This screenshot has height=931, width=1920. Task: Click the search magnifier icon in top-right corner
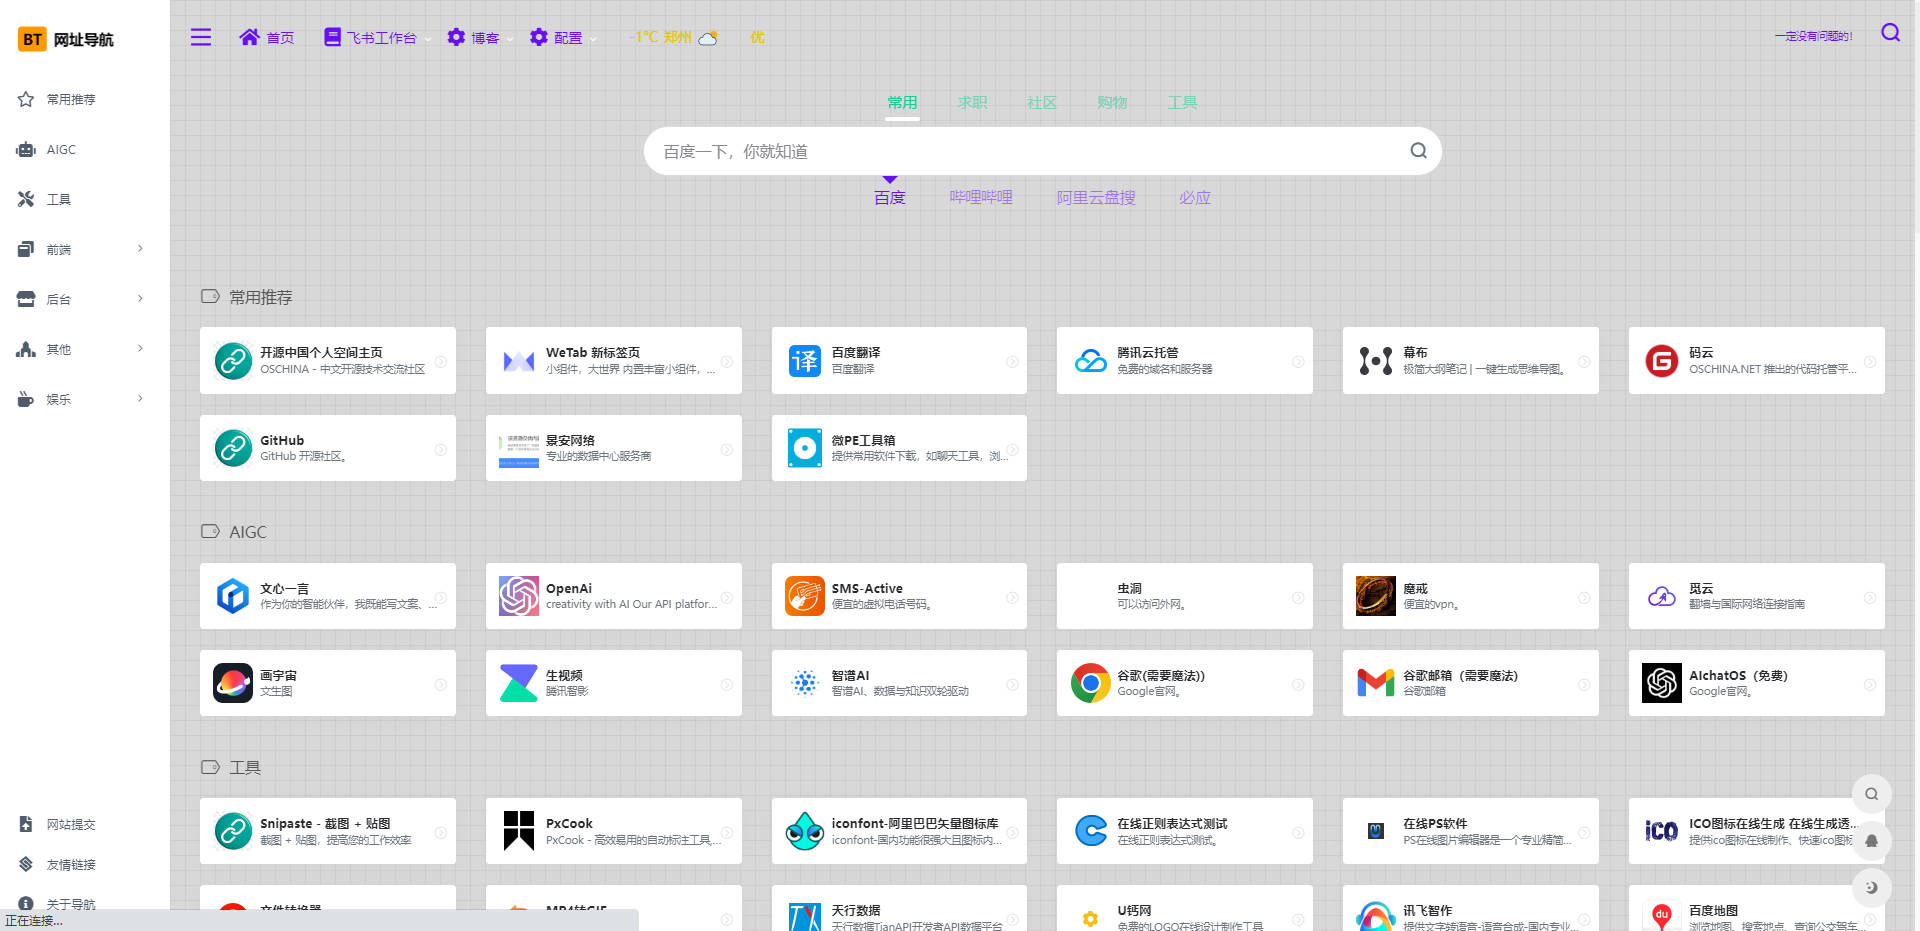point(1890,33)
